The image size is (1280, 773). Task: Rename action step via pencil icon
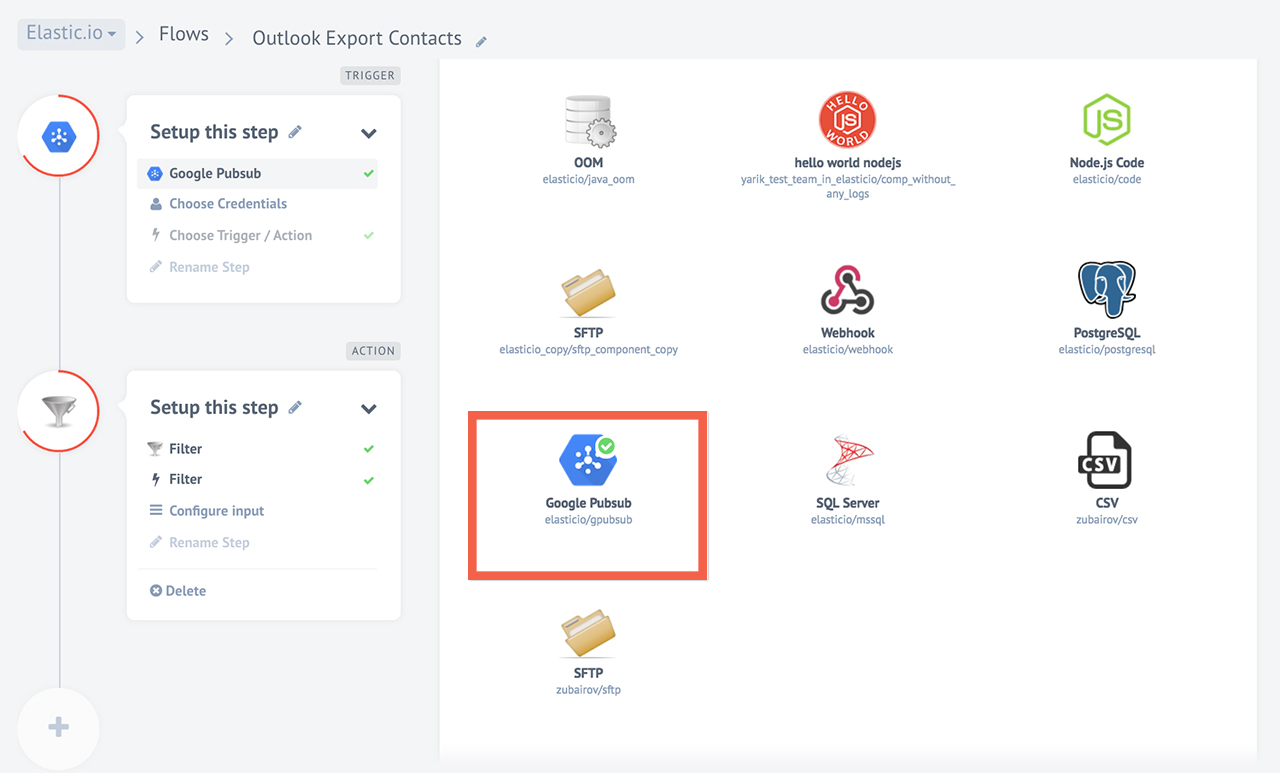click(x=295, y=407)
